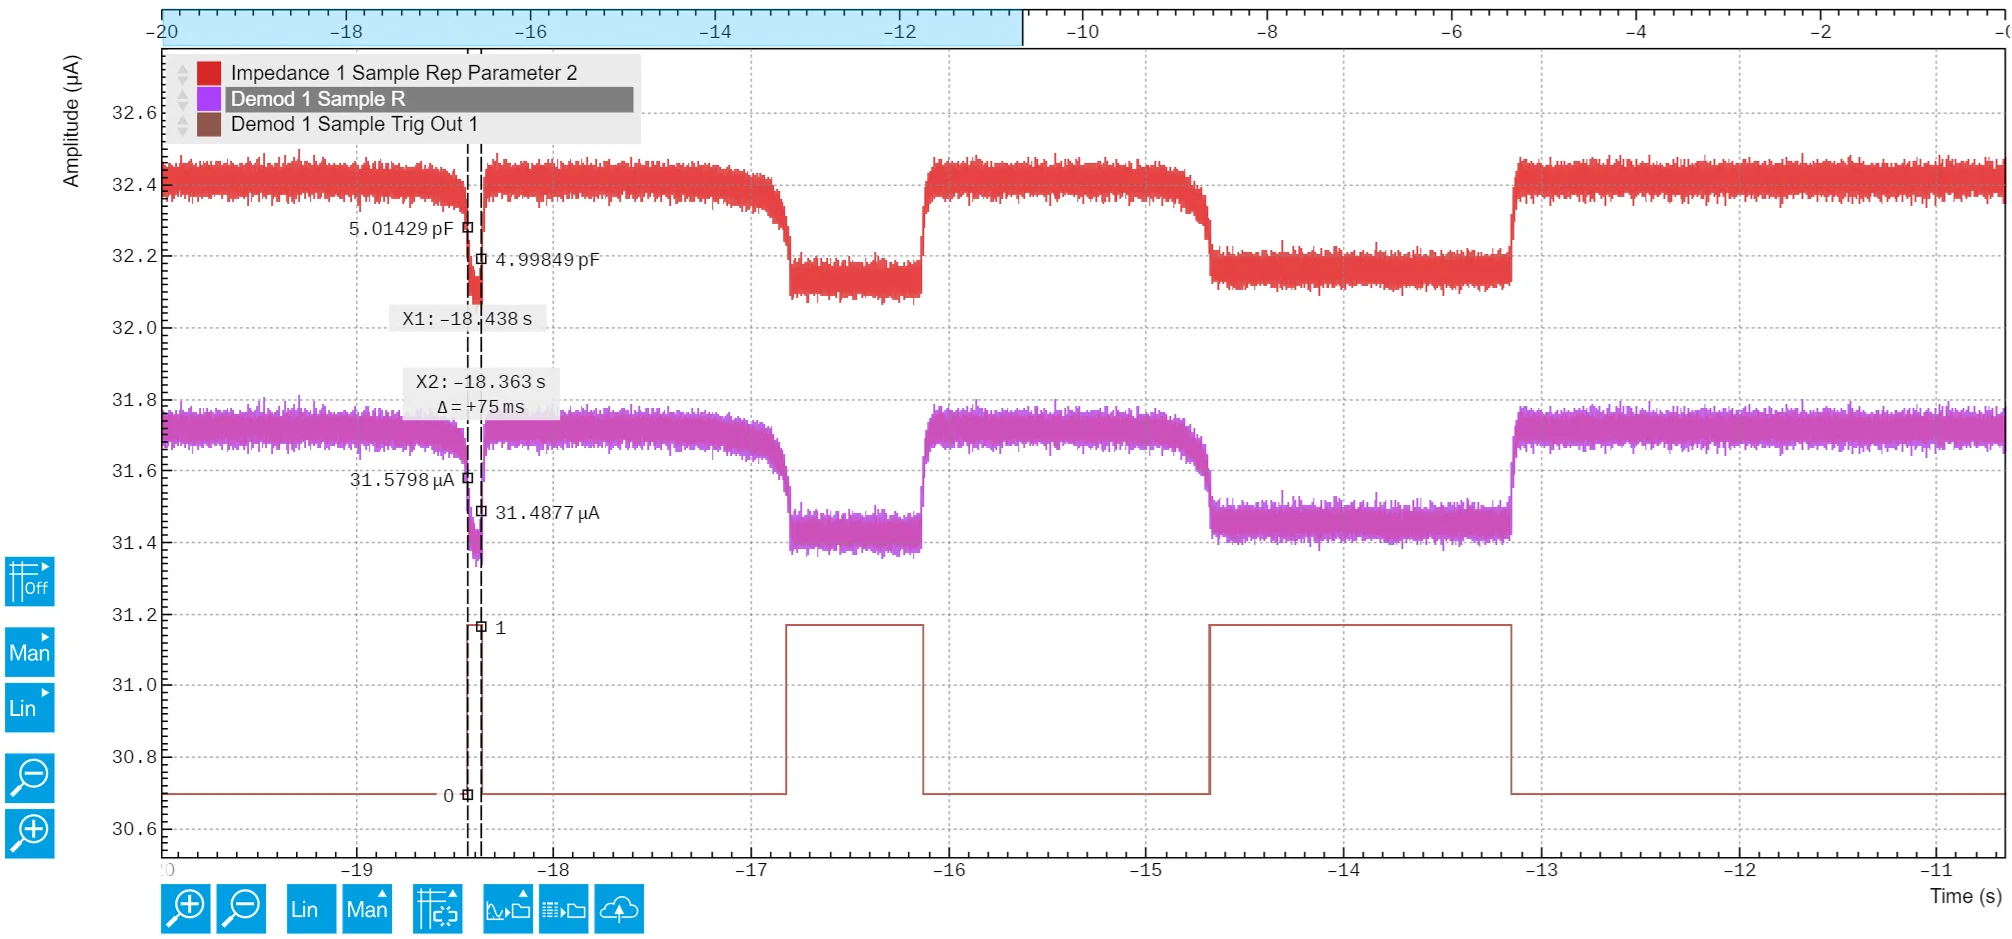2012x939 pixels.
Task: Zoom in the vertical axis
Action: pos(30,833)
